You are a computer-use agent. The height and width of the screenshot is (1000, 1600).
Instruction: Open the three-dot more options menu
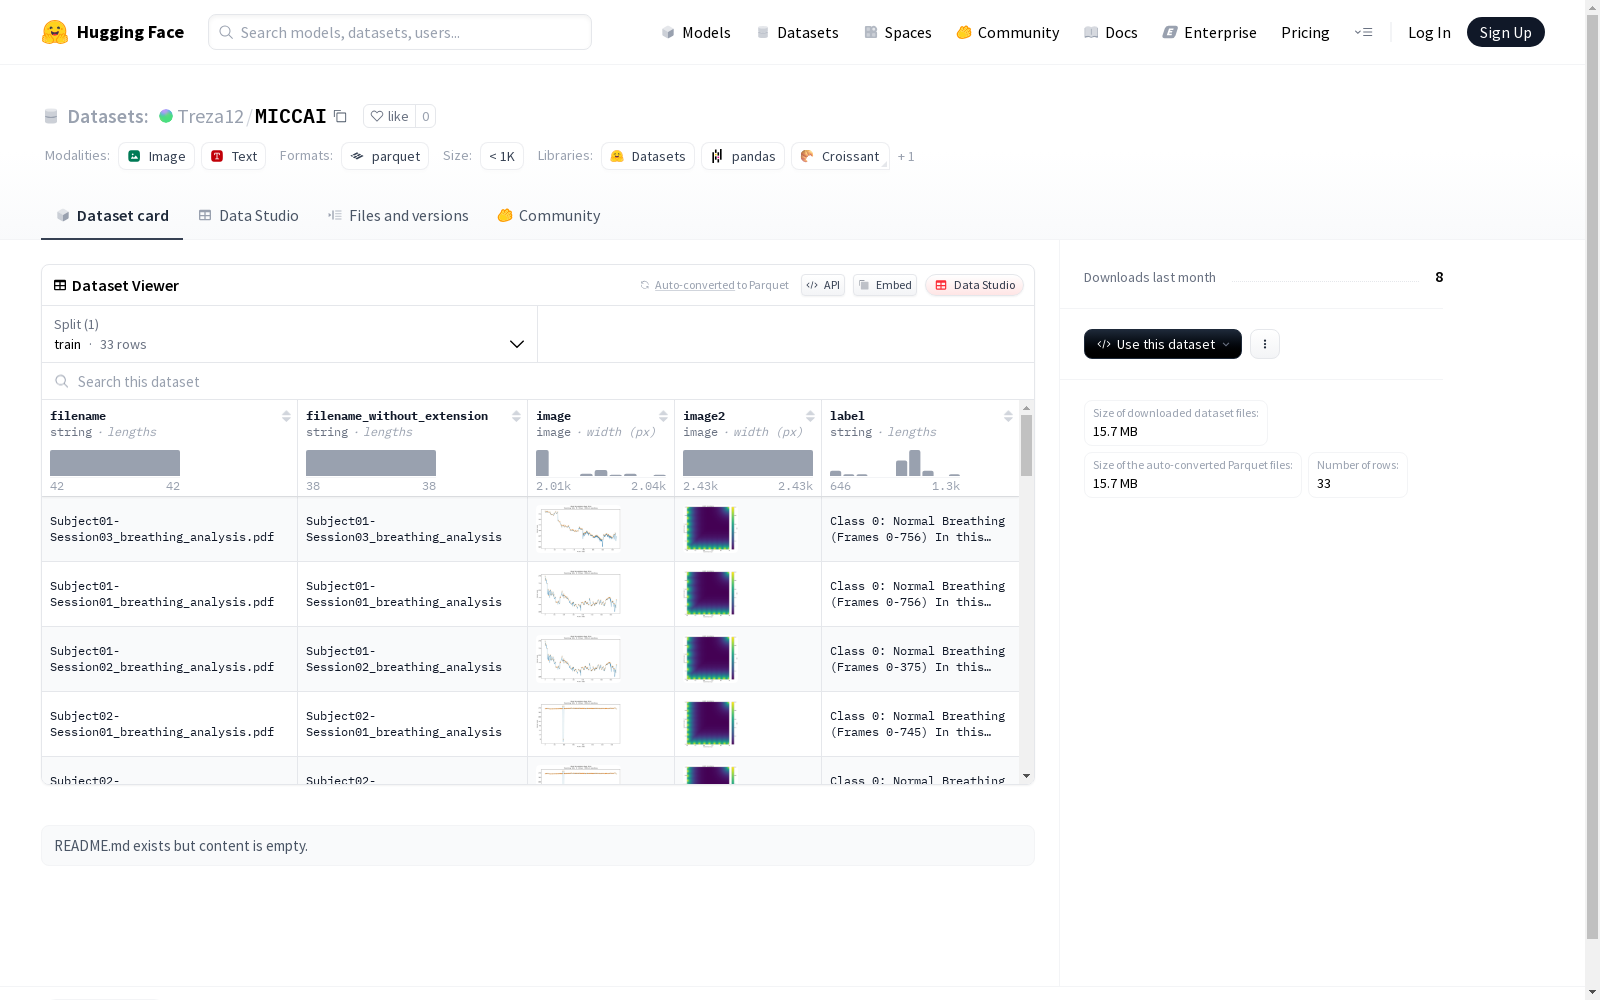pyautogui.click(x=1265, y=344)
